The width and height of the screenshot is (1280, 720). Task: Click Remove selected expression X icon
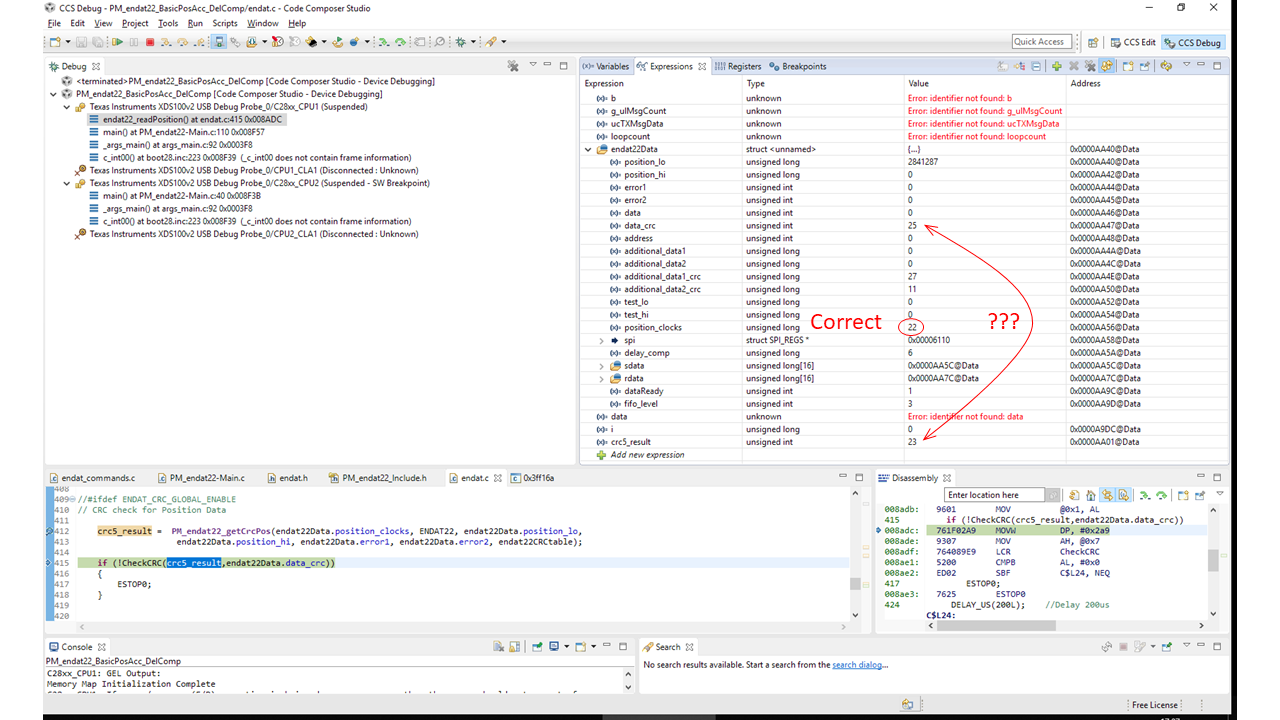(x=1073, y=66)
